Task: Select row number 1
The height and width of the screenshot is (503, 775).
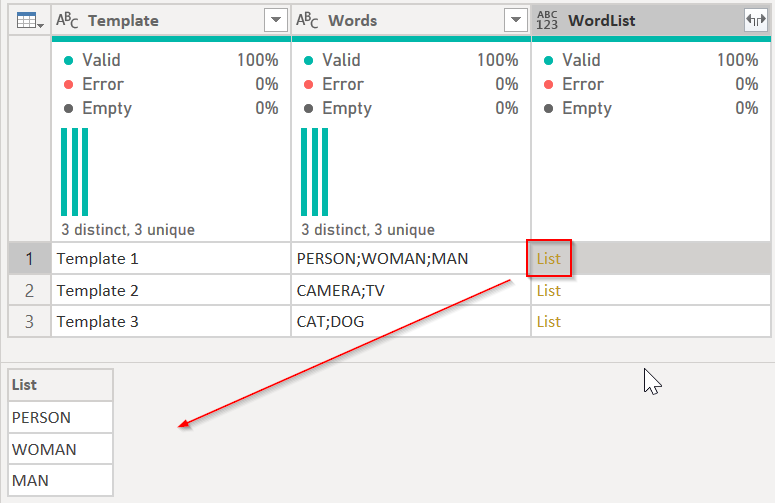Action: coord(30,258)
